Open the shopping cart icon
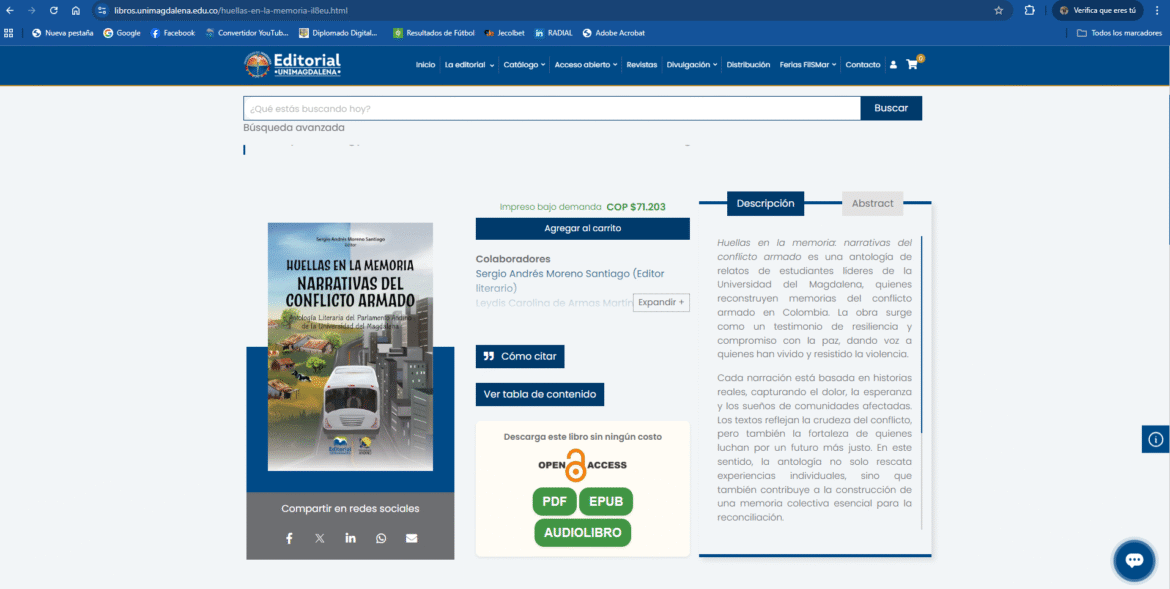The height and width of the screenshot is (589, 1170). click(912, 65)
